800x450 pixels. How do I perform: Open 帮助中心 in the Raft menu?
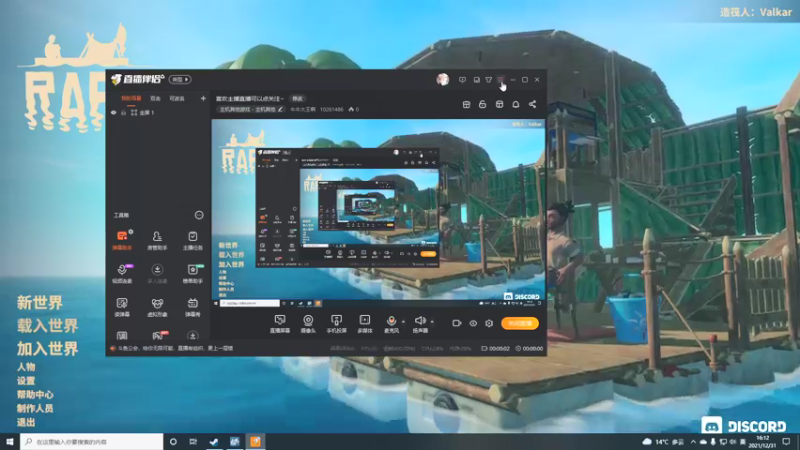click(35, 394)
